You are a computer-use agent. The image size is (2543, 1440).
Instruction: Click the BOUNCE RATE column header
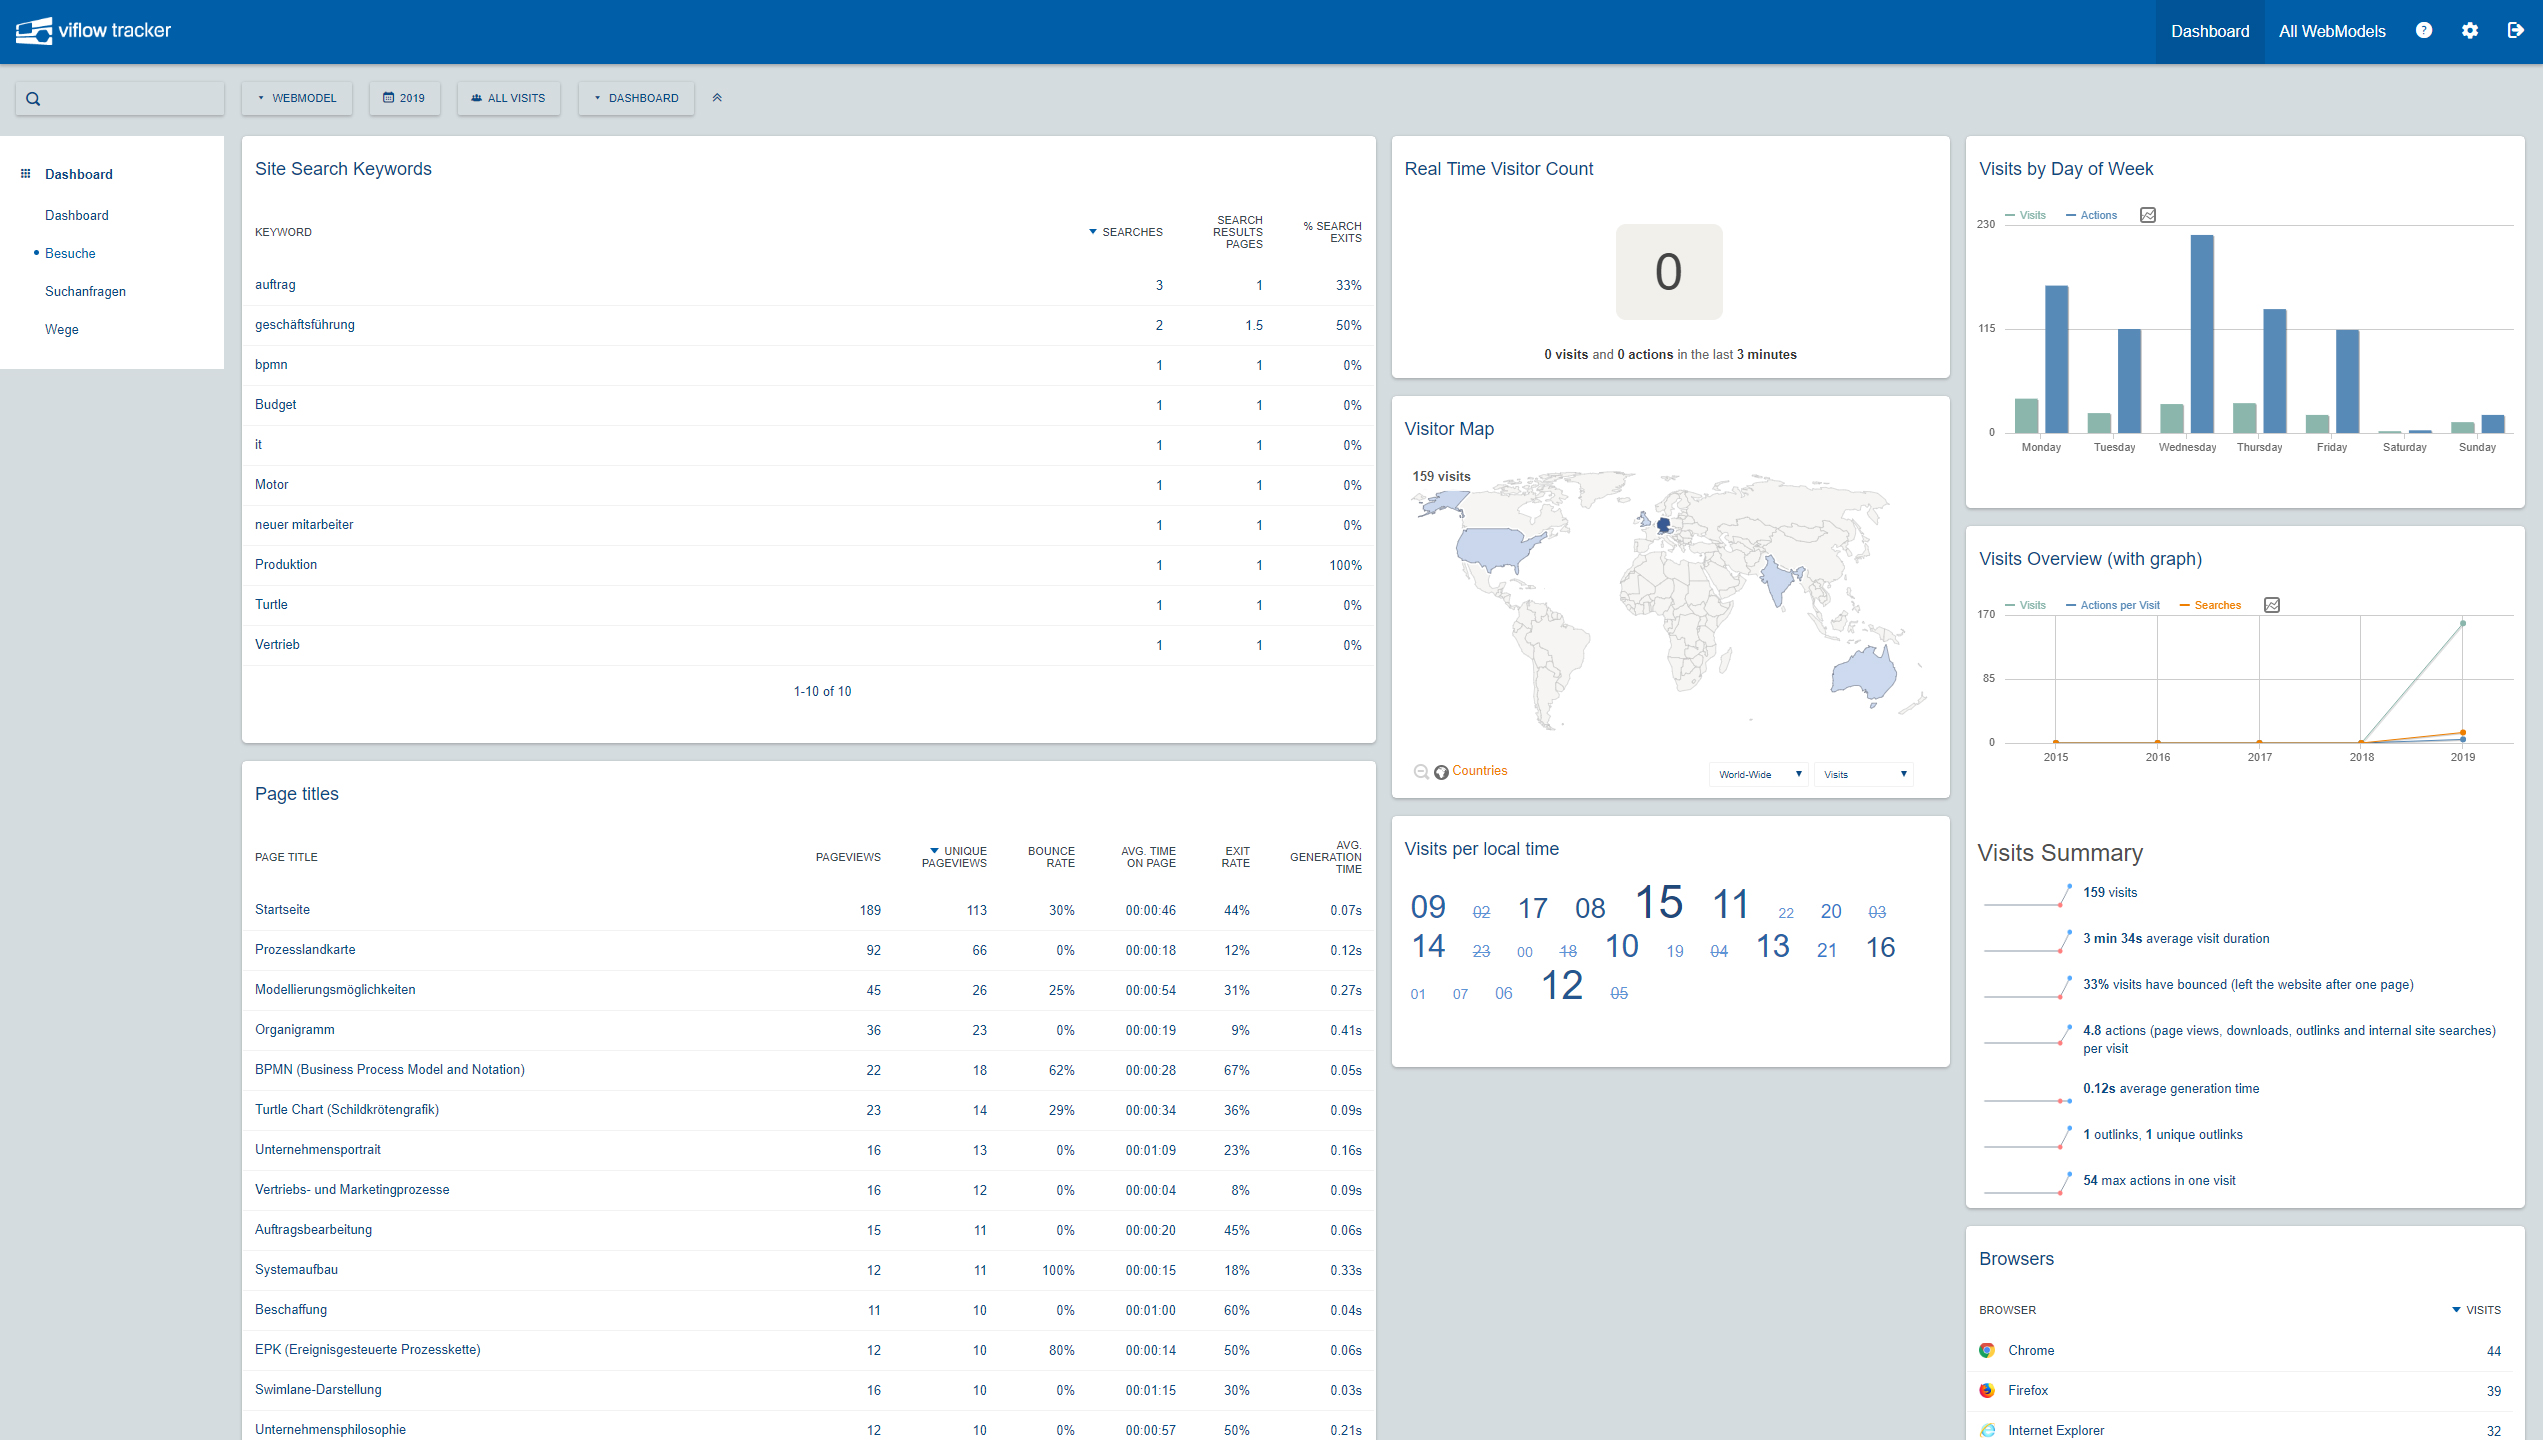tap(1051, 857)
